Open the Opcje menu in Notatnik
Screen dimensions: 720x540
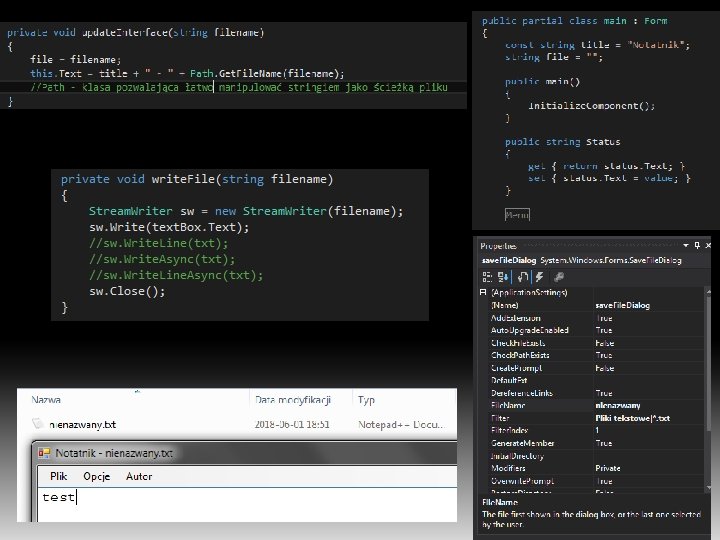tap(96, 476)
